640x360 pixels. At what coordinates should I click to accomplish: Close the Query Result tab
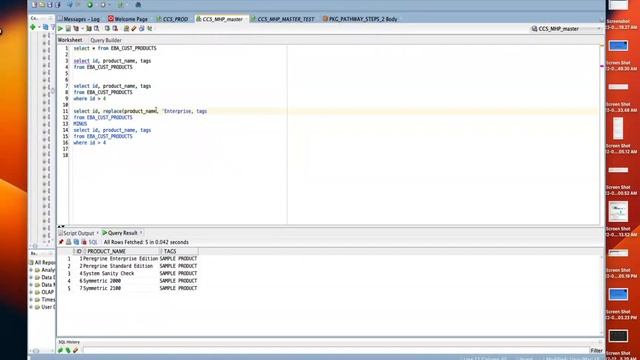(x=141, y=233)
